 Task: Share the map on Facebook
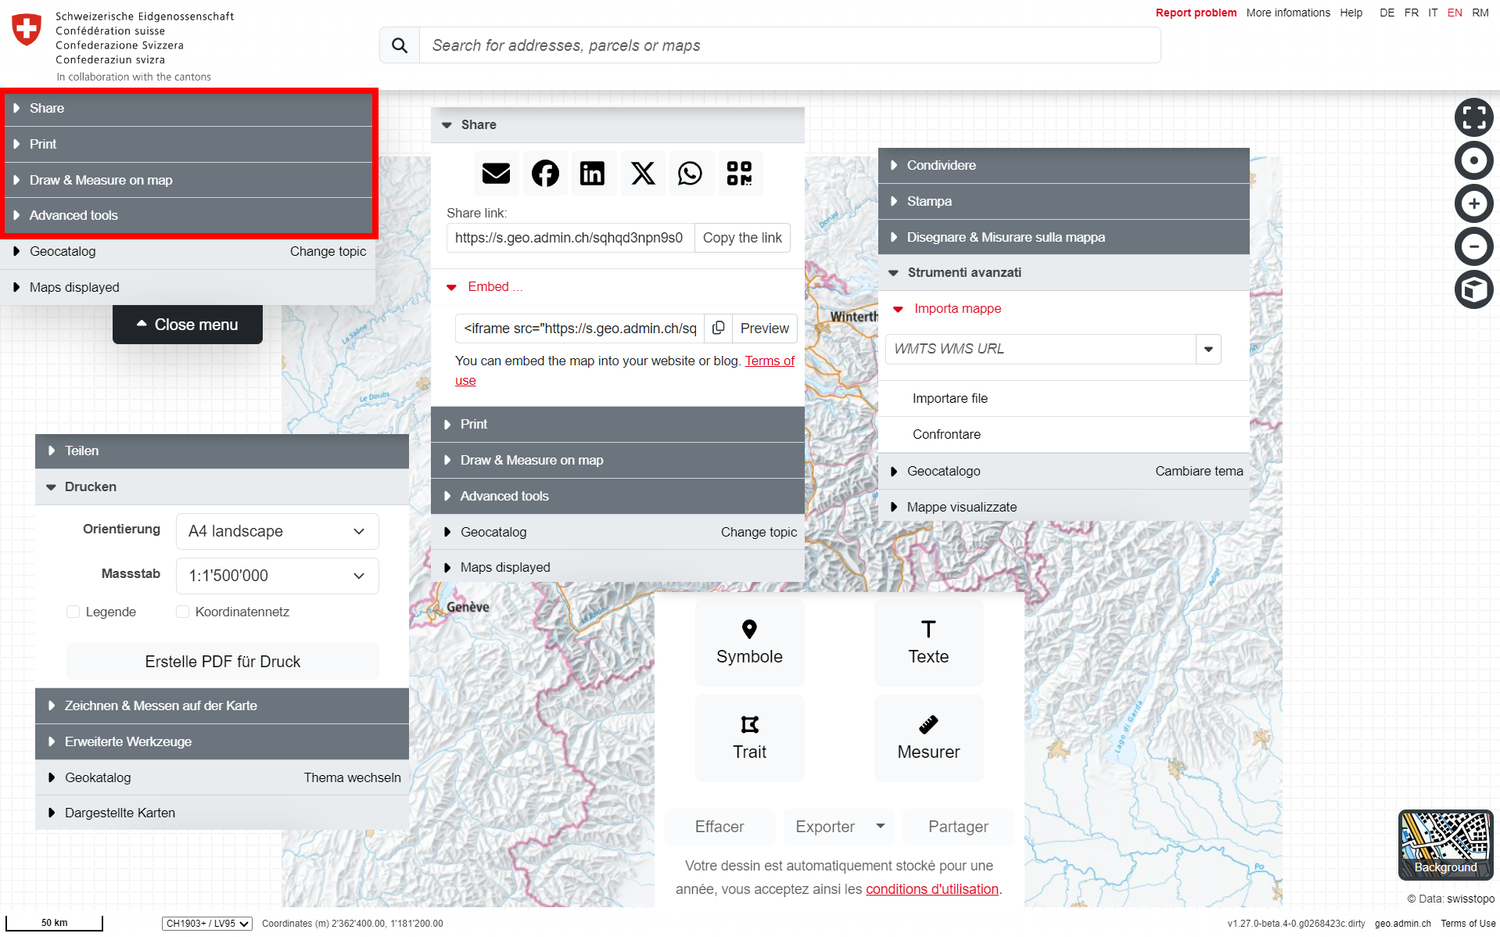pos(545,174)
